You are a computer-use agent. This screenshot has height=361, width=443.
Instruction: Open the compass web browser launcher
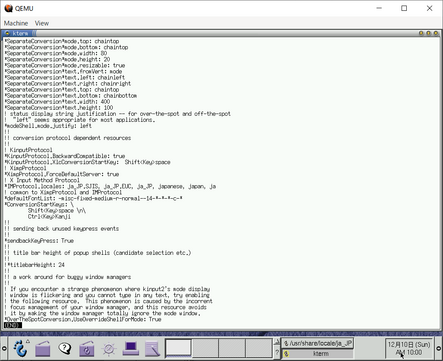click(109, 349)
